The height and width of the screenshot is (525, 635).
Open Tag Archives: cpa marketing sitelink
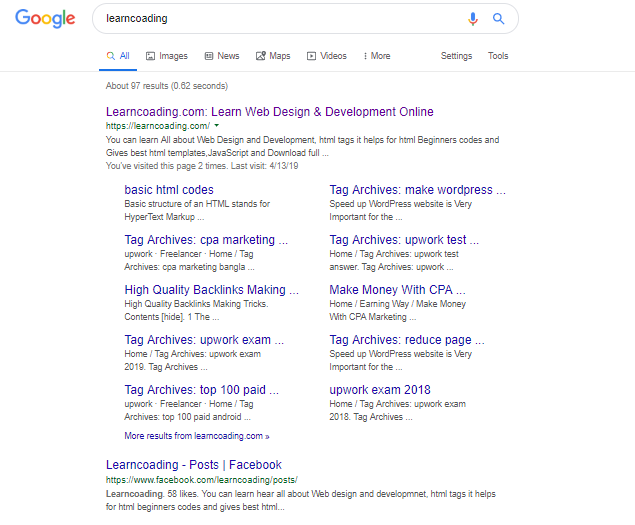[206, 240]
